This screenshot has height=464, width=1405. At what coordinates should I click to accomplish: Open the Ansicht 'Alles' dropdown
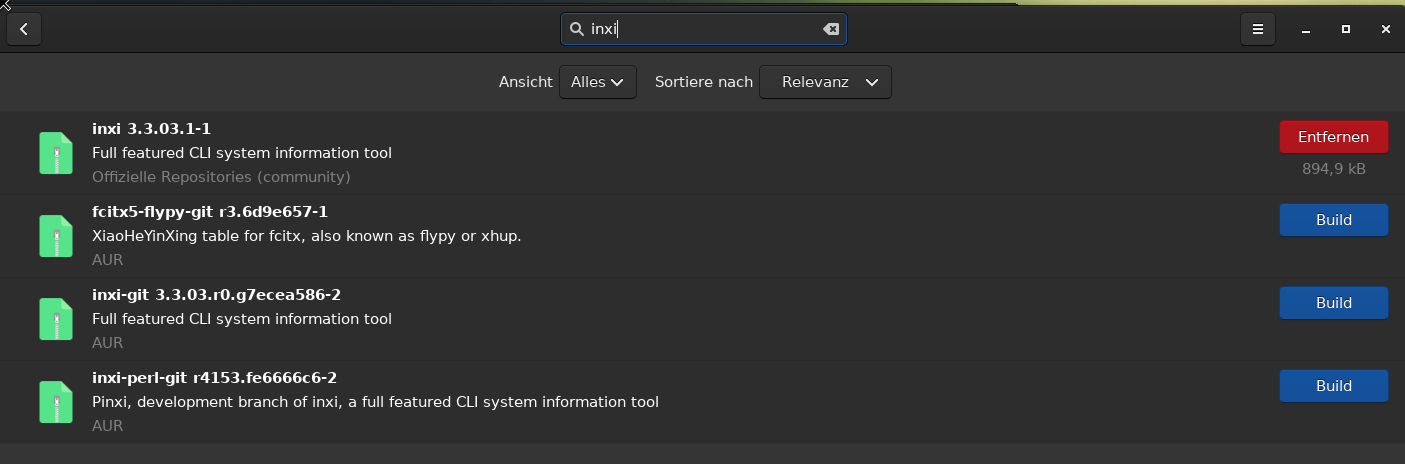597,82
